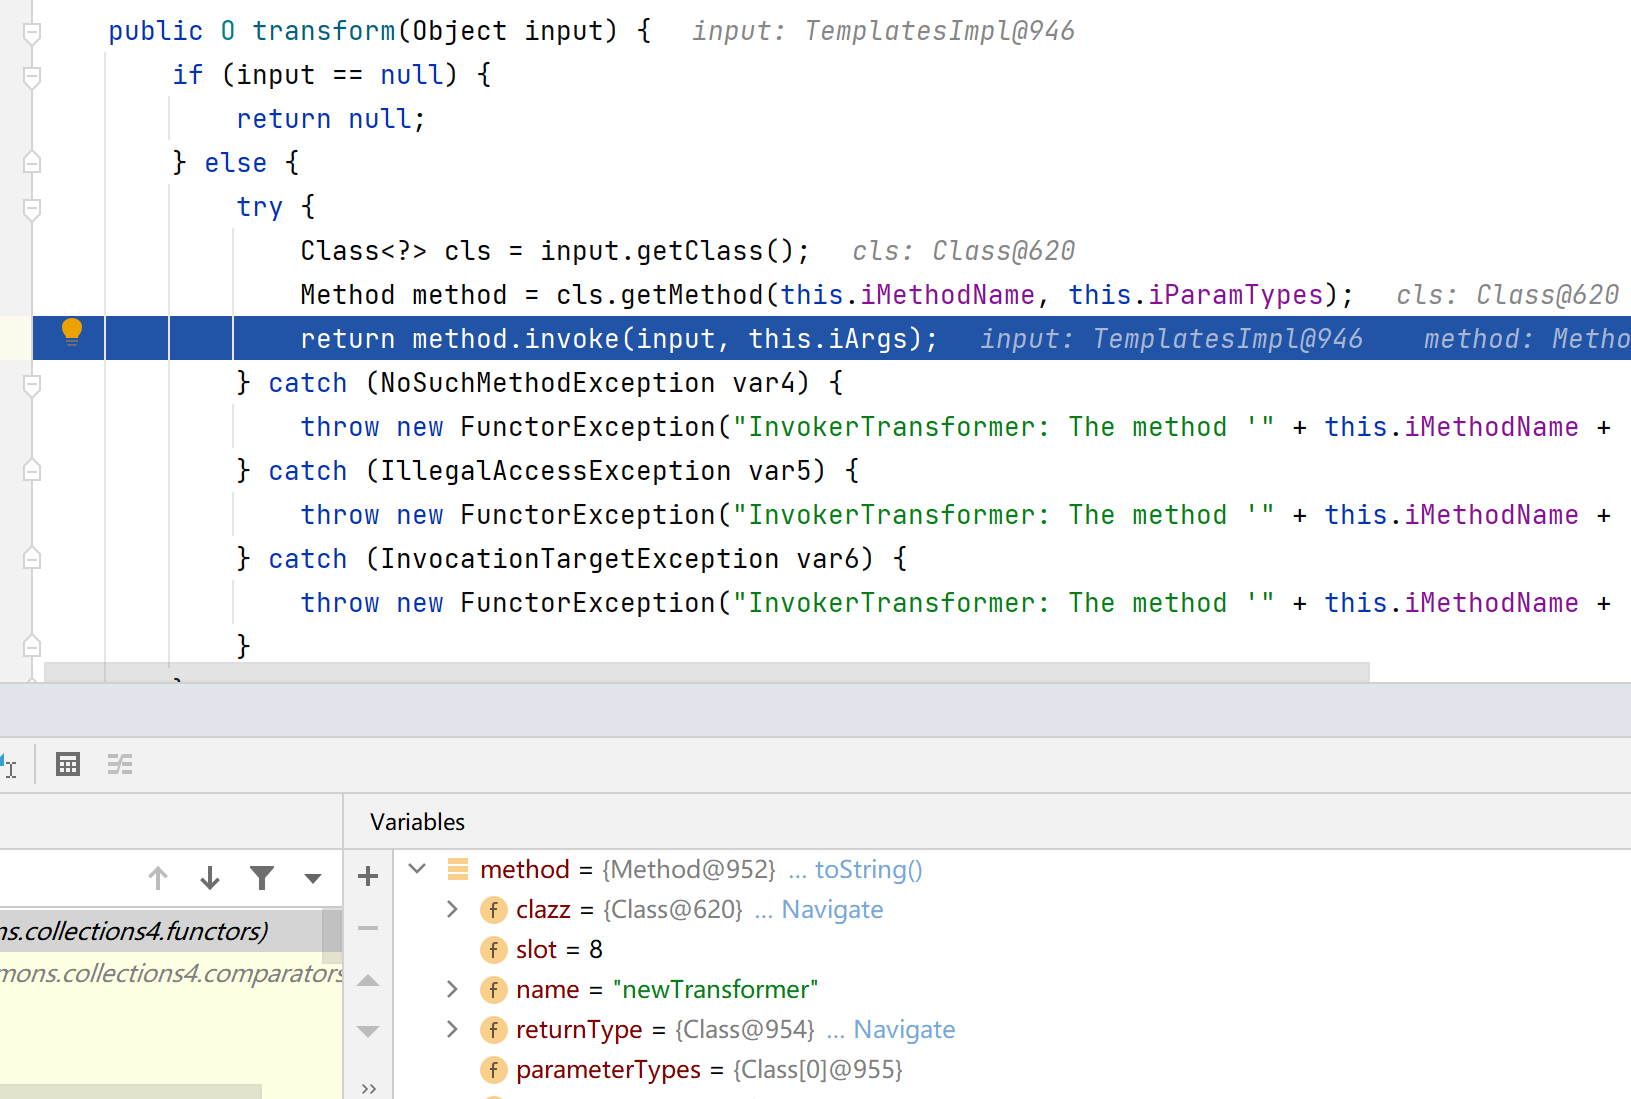Image resolution: width=1631 pixels, height=1099 pixels.
Task: Click the inline hint cls: Class@620 after getClass()
Action: 964,251
